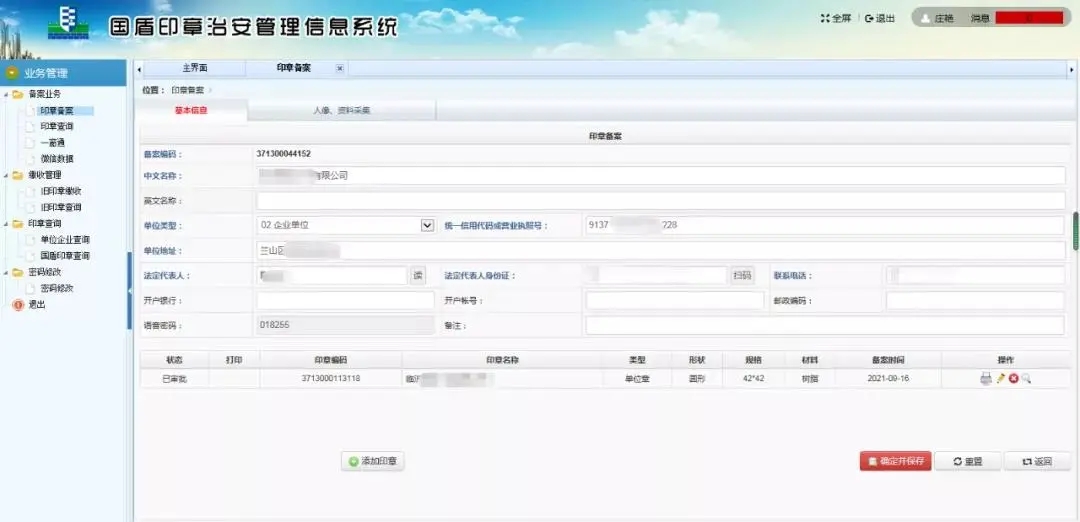The width and height of the screenshot is (1080, 522).
Task: Click the 重置 reset button
Action: (x=967, y=461)
